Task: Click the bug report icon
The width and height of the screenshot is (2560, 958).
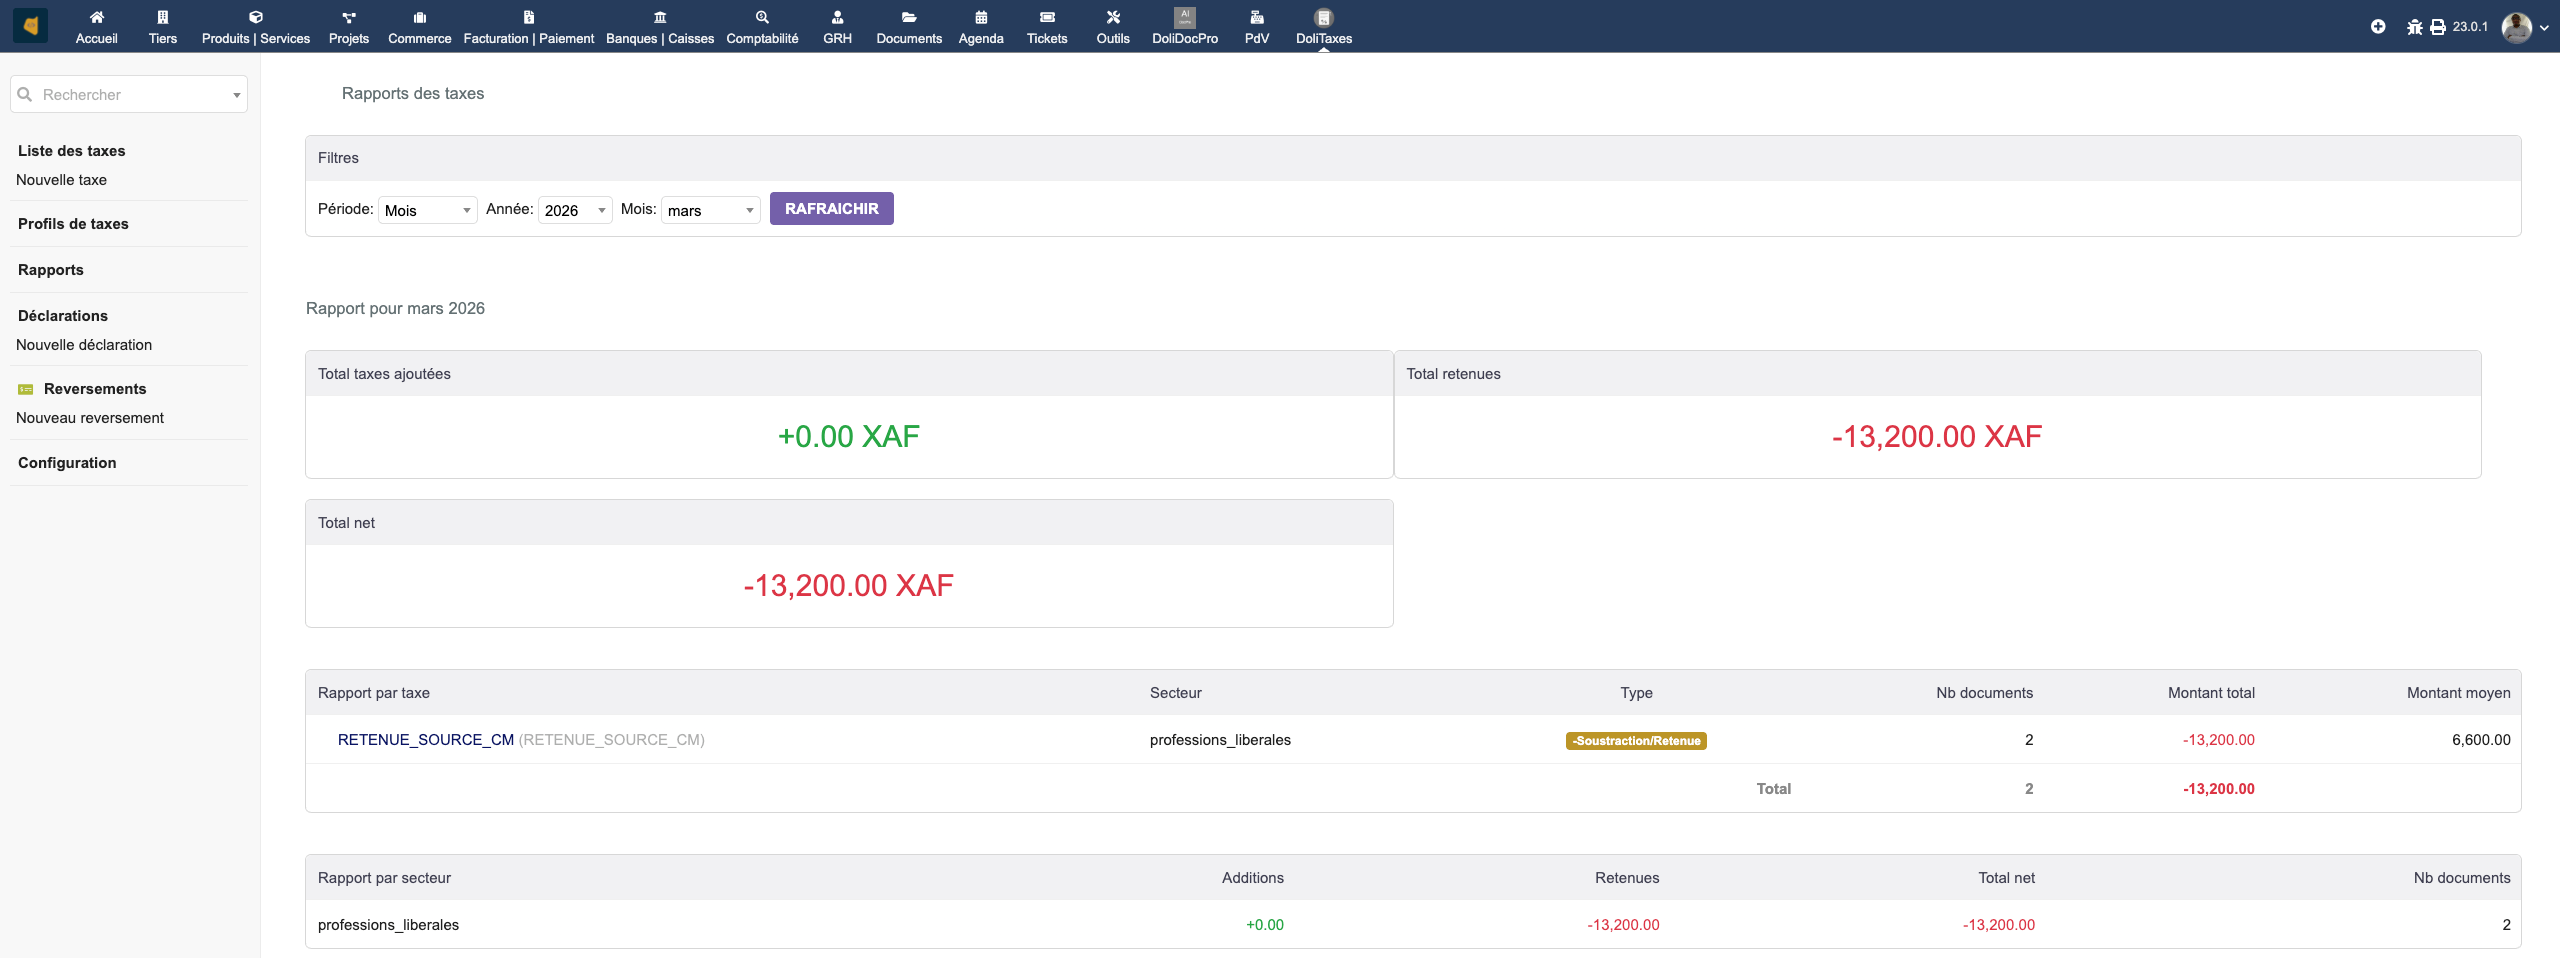Action: 2414,27
